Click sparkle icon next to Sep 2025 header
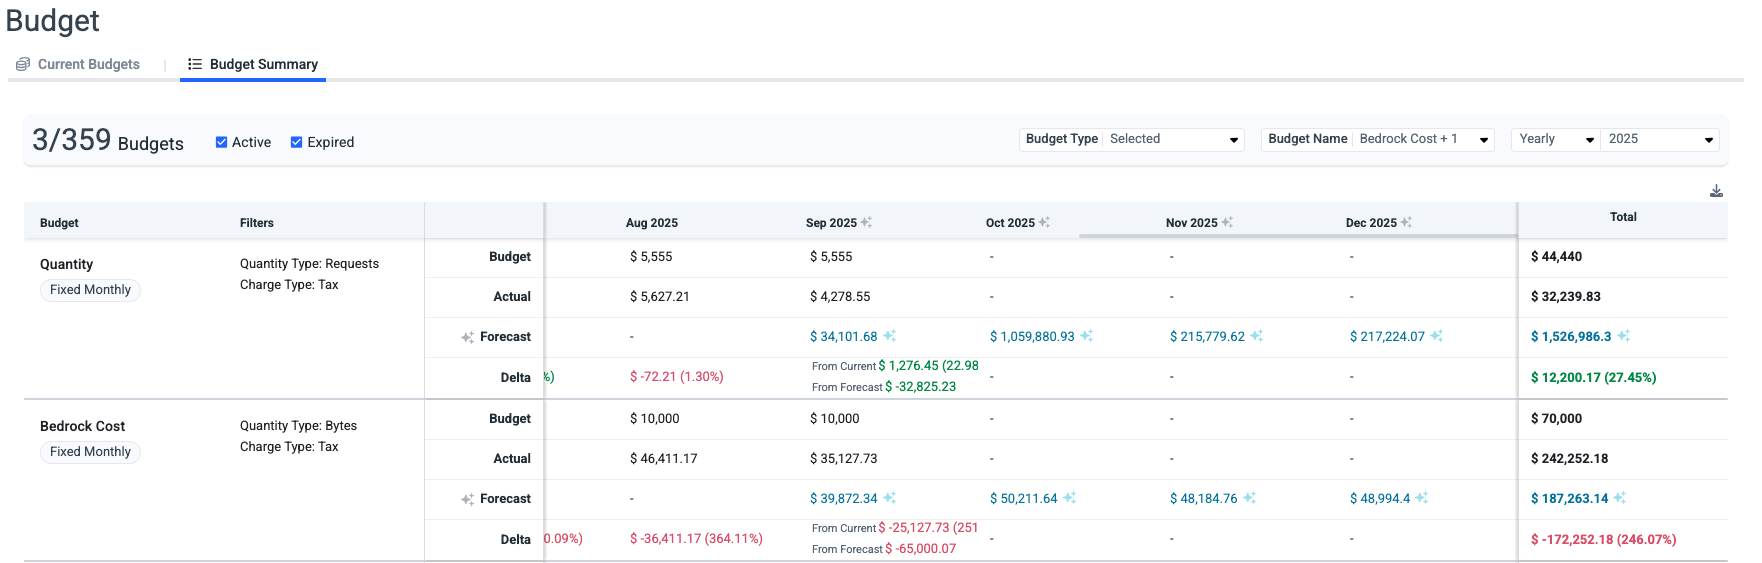The image size is (1762, 563). (867, 222)
